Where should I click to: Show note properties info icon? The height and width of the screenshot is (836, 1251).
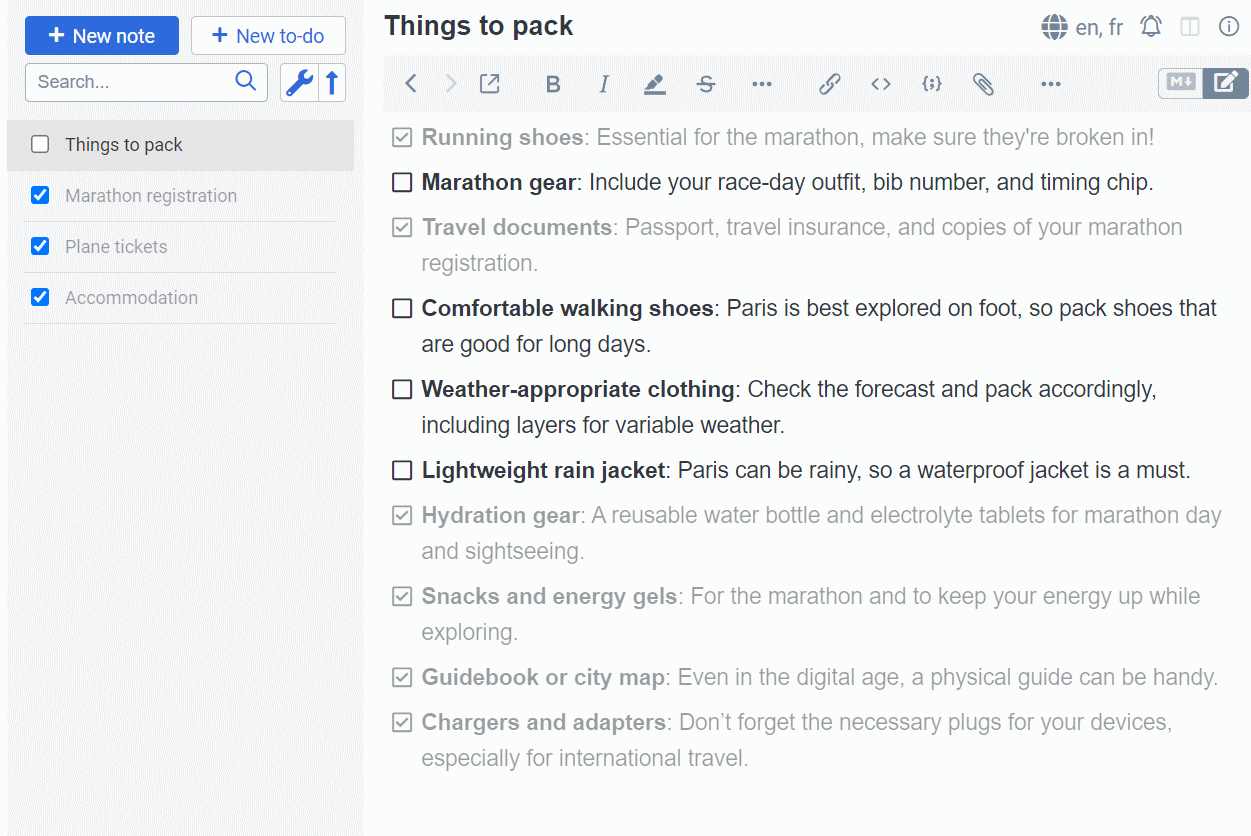tap(1229, 27)
